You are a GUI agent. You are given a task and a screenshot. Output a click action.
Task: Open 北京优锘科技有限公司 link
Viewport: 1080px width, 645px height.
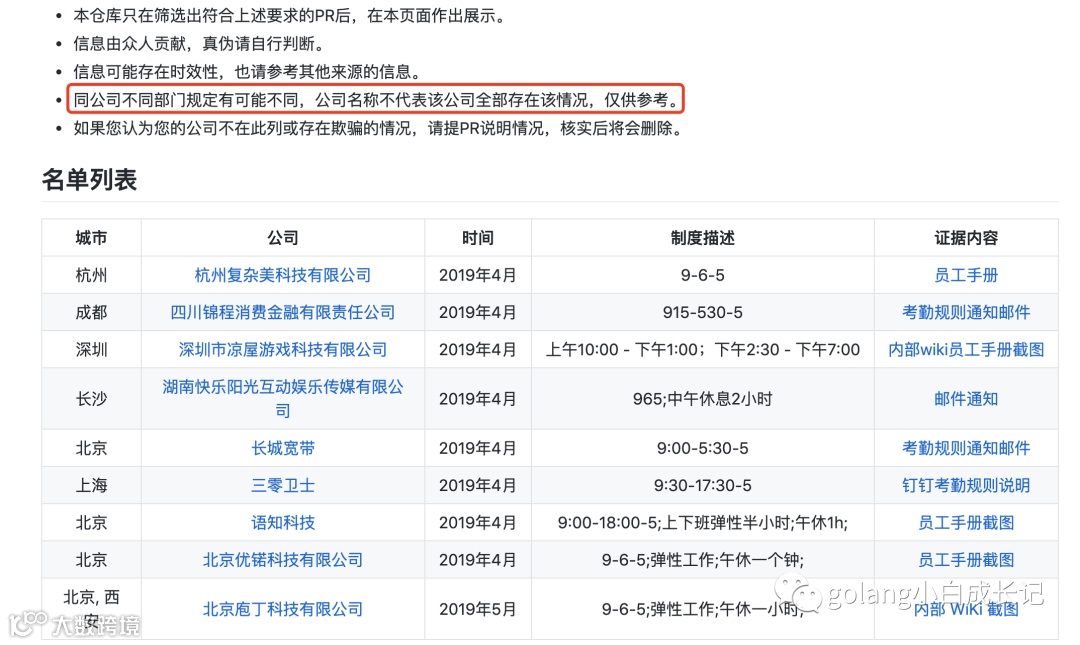click(x=282, y=560)
